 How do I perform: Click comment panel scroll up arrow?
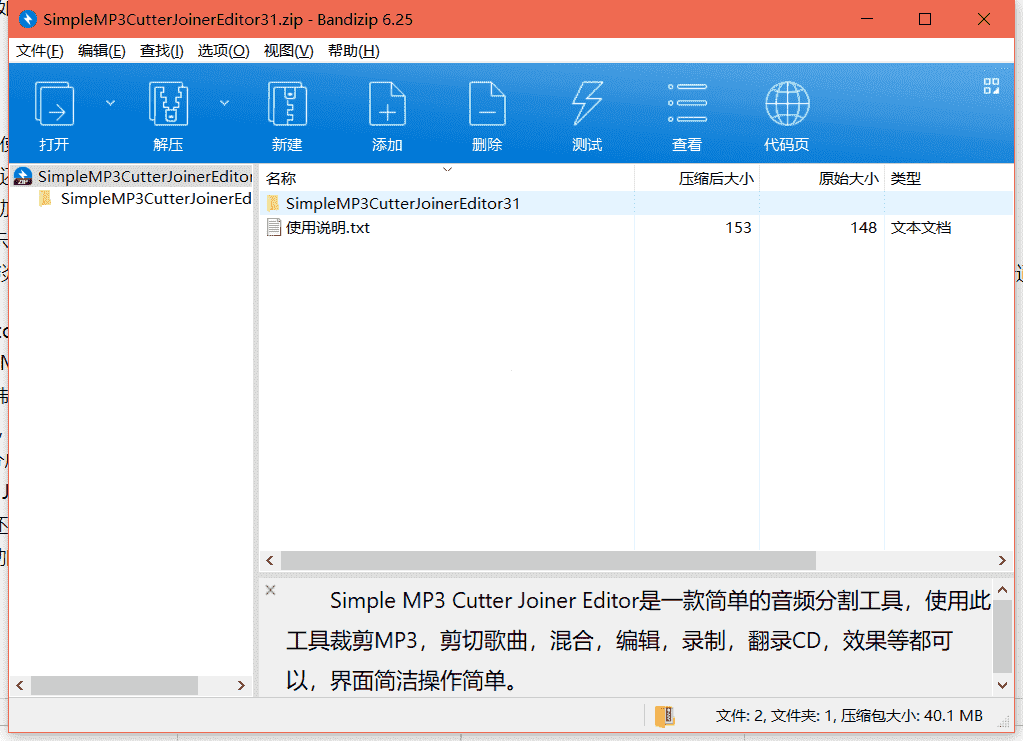(1003, 590)
